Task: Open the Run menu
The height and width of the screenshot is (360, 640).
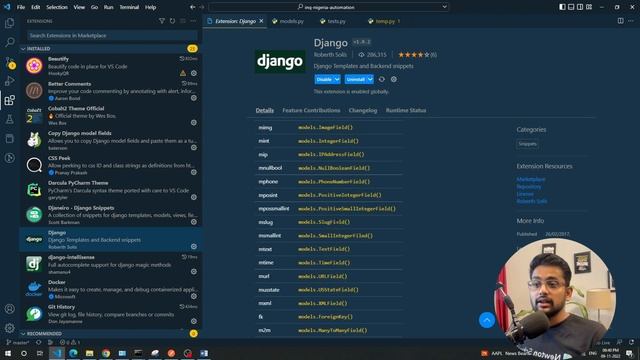Action: pyautogui.click(x=108, y=7)
